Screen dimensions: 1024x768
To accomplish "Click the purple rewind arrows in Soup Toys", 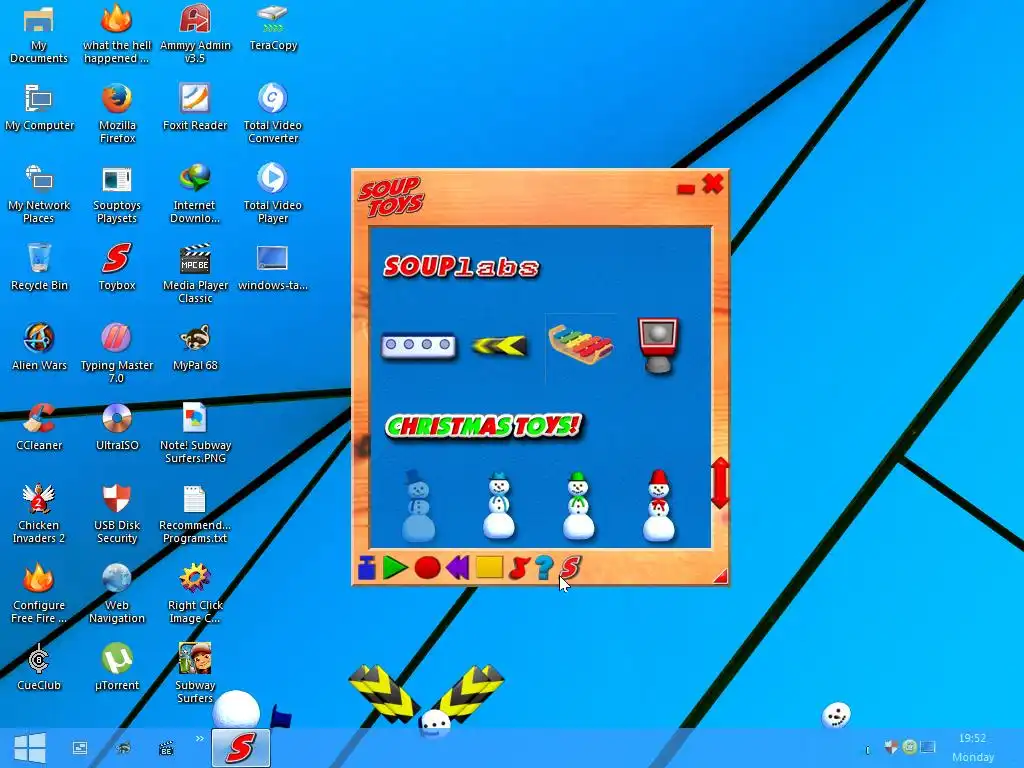I will coord(457,568).
